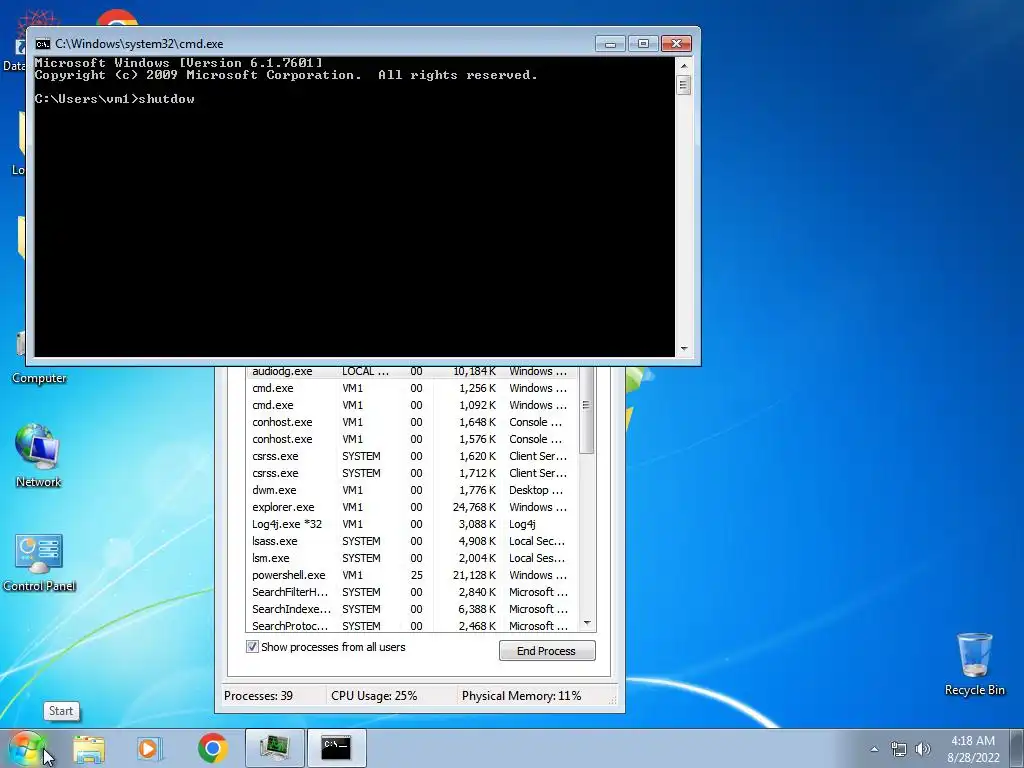Select conhost.exe process using 1,648 K
This screenshot has height=768, width=1024.
click(x=411, y=422)
